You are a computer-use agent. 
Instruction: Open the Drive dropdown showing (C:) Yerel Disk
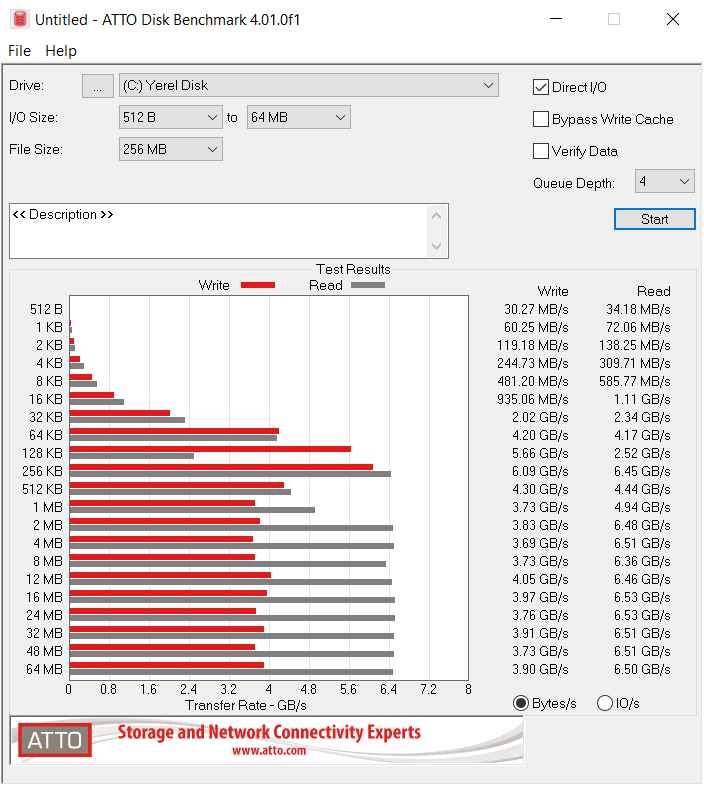pyautogui.click(x=308, y=86)
